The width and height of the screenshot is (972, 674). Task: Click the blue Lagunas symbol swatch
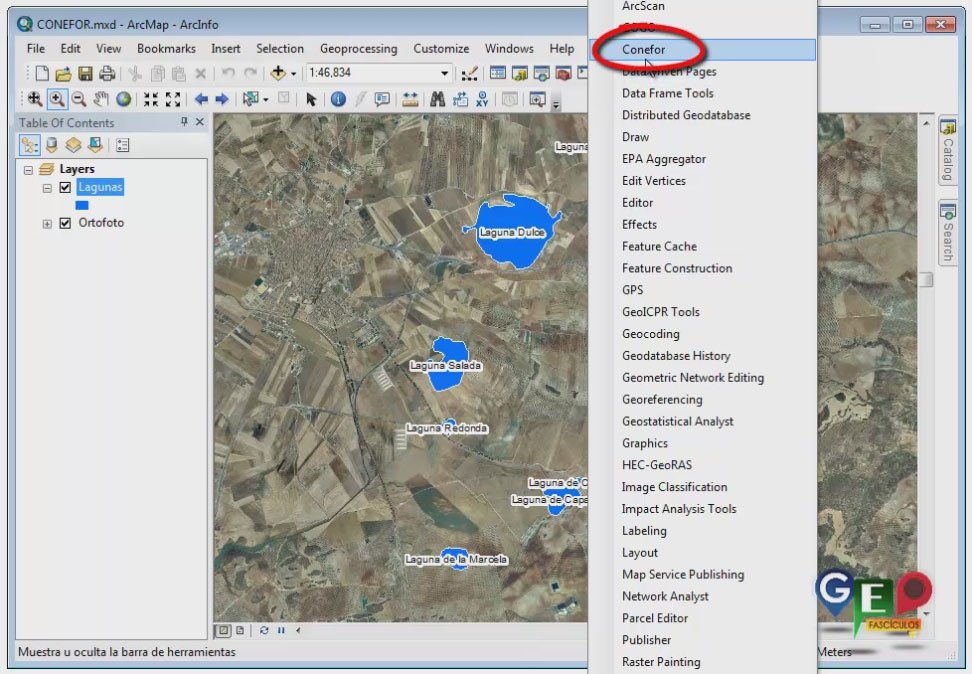tap(82, 205)
